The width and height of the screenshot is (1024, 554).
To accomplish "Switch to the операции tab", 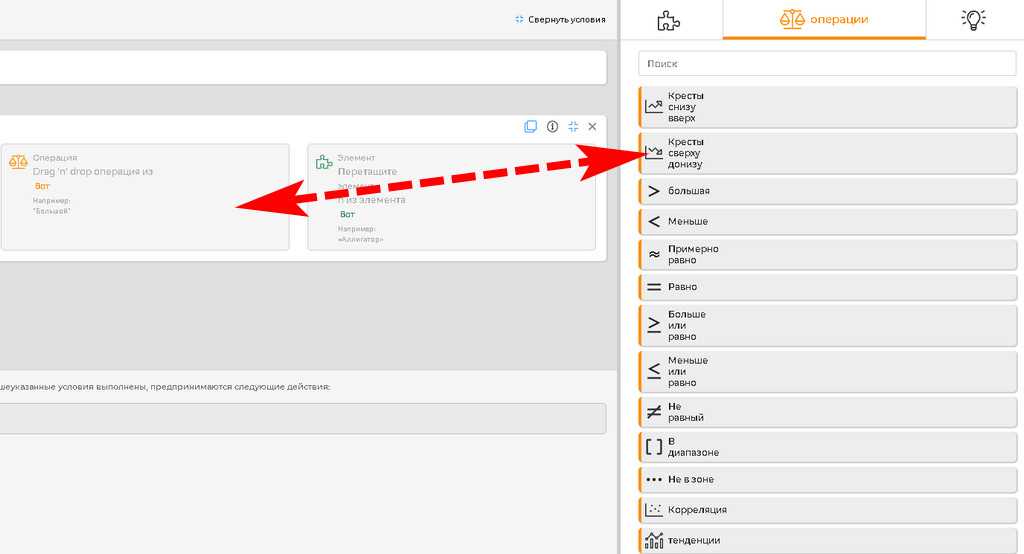I will point(824,20).
